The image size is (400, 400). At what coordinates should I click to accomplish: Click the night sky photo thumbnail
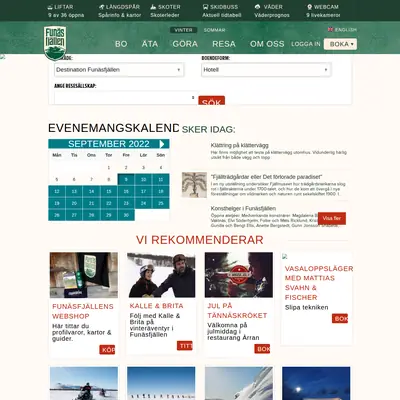[316, 383]
